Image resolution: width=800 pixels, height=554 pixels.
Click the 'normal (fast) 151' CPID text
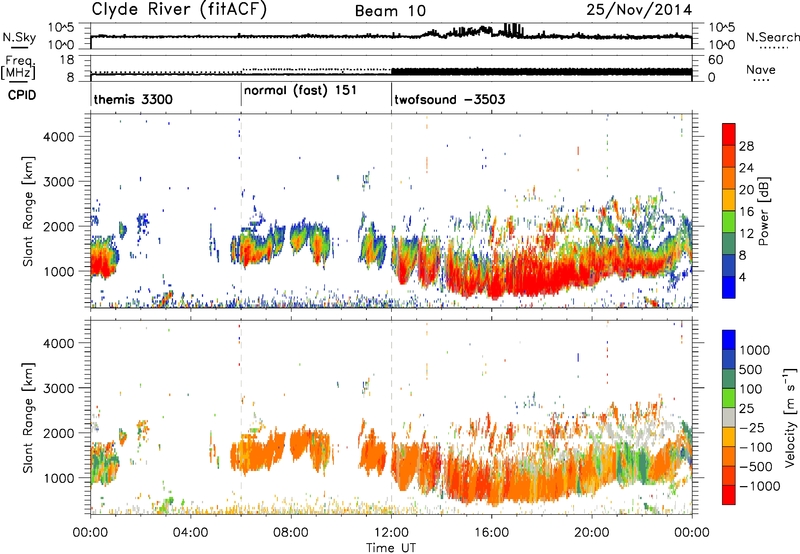tap(300, 91)
